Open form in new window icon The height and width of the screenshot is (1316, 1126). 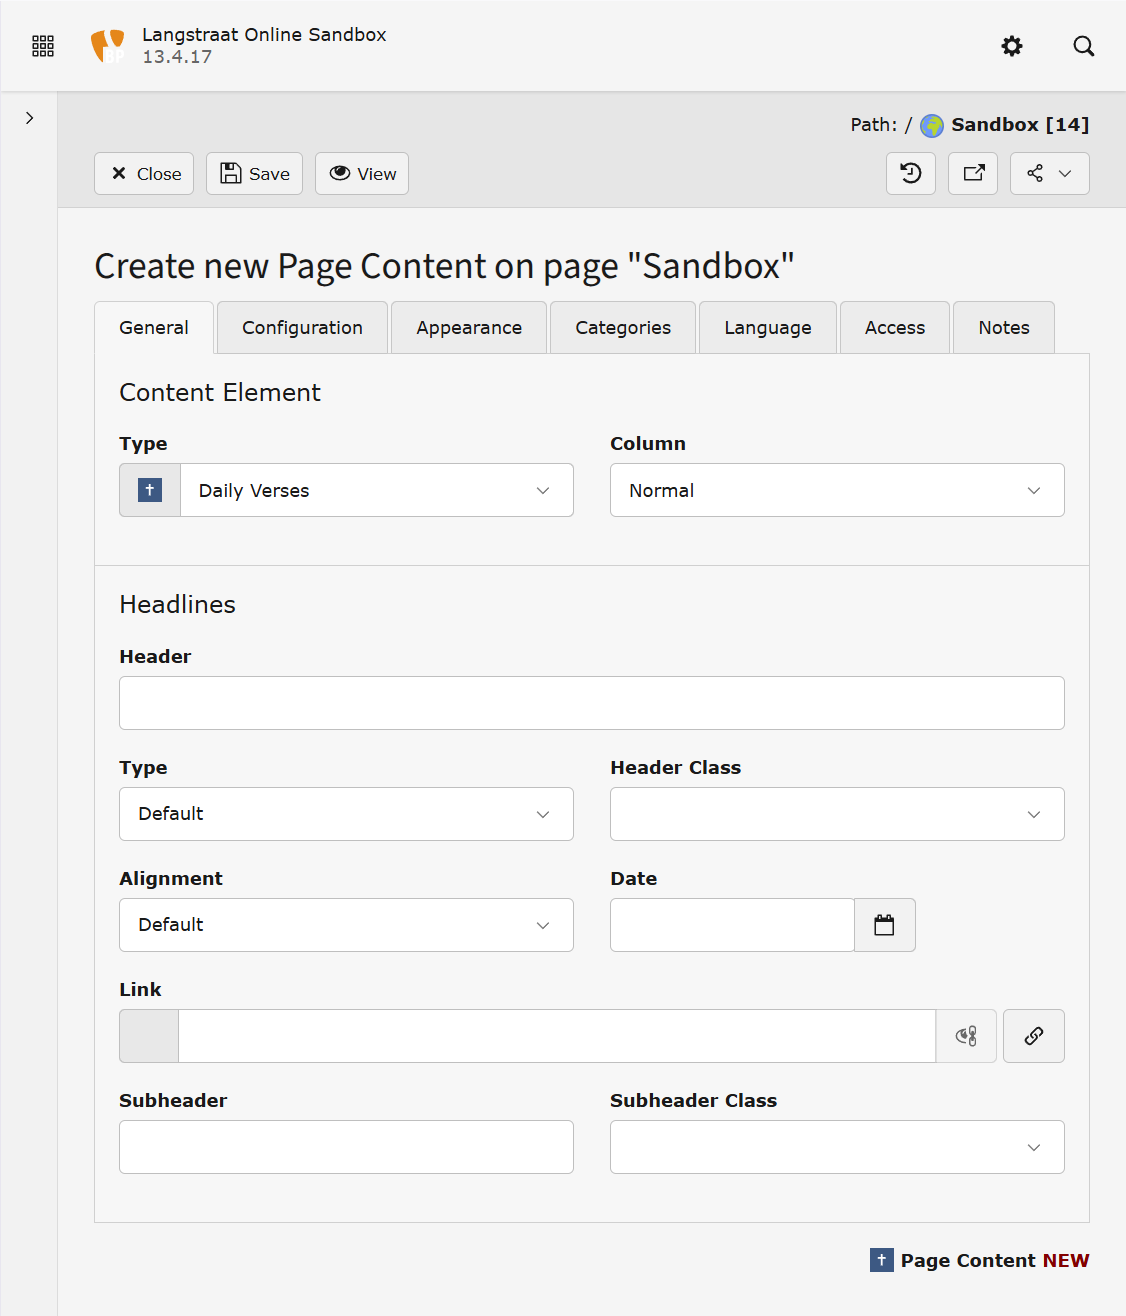point(973,174)
